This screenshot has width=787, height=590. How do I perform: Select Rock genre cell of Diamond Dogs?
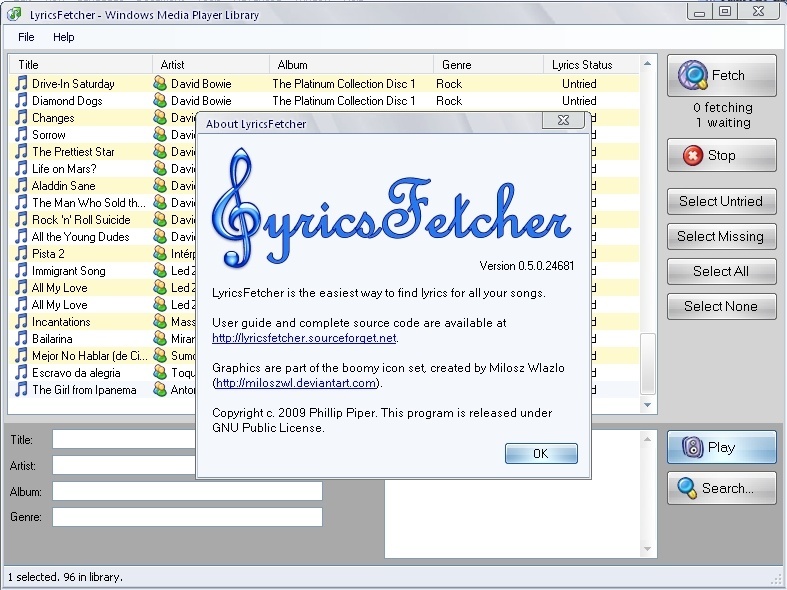[x=449, y=101]
